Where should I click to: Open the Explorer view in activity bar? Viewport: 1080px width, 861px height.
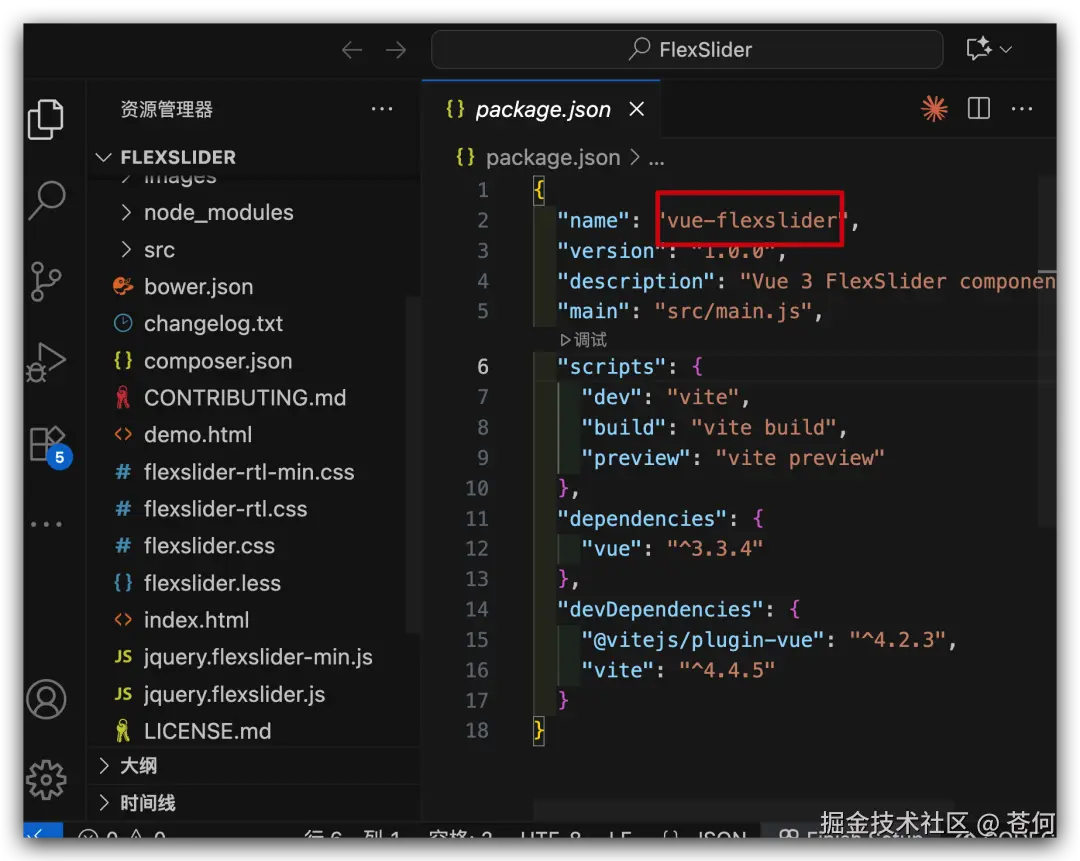tap(46, 118)
